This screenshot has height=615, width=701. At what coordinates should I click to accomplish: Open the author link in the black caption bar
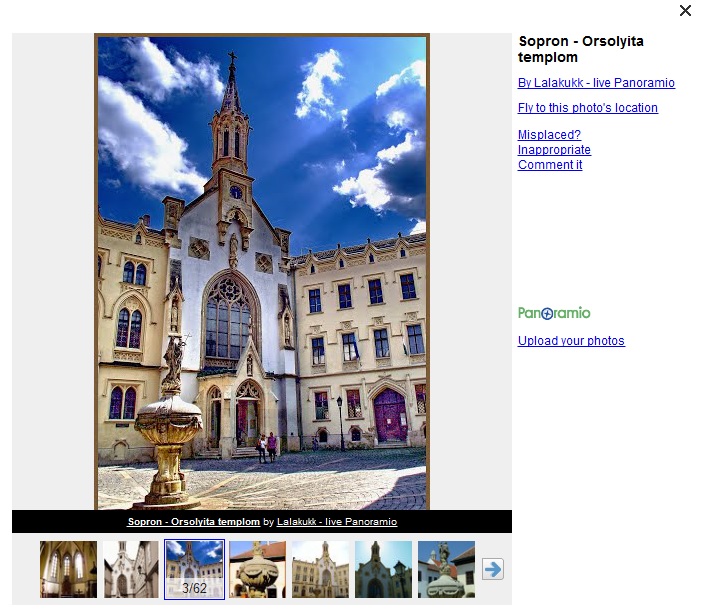point(337,522)
